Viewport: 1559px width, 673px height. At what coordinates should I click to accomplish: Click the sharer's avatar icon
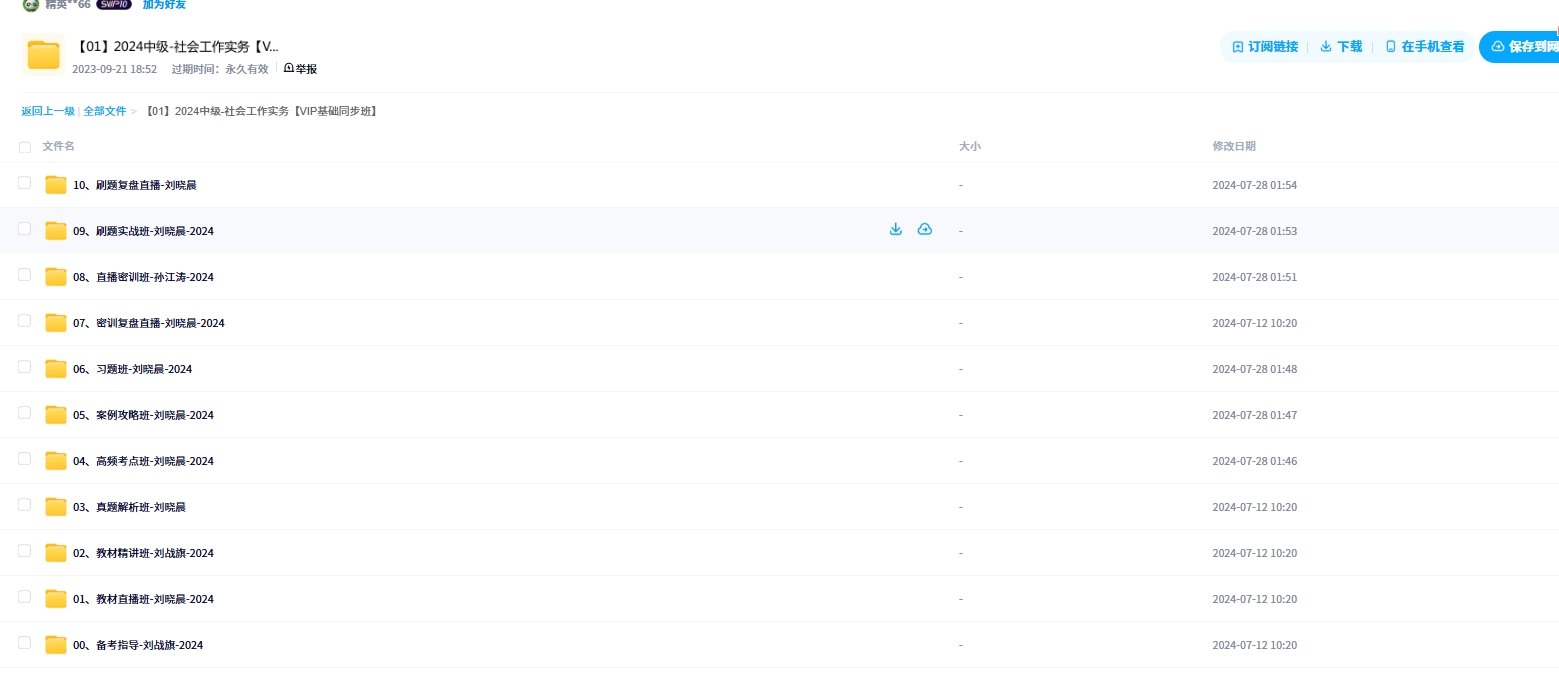pyautogui.click(x=31, y=5)
